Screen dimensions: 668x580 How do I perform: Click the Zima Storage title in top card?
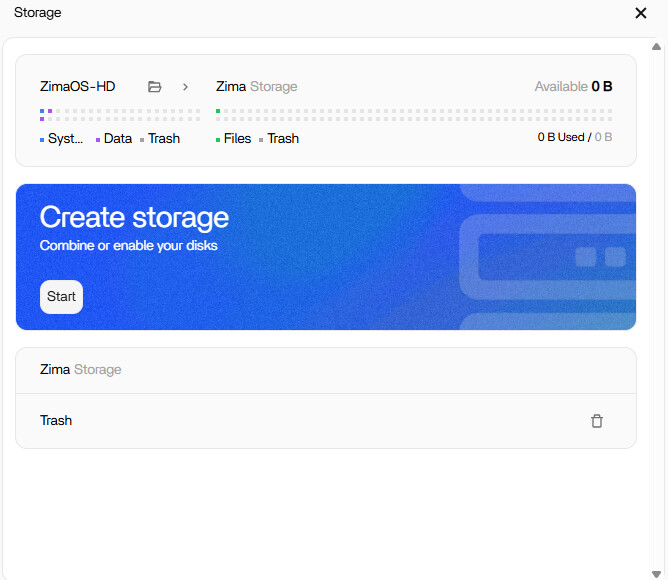pyautogui.click(x=256, y=87)
